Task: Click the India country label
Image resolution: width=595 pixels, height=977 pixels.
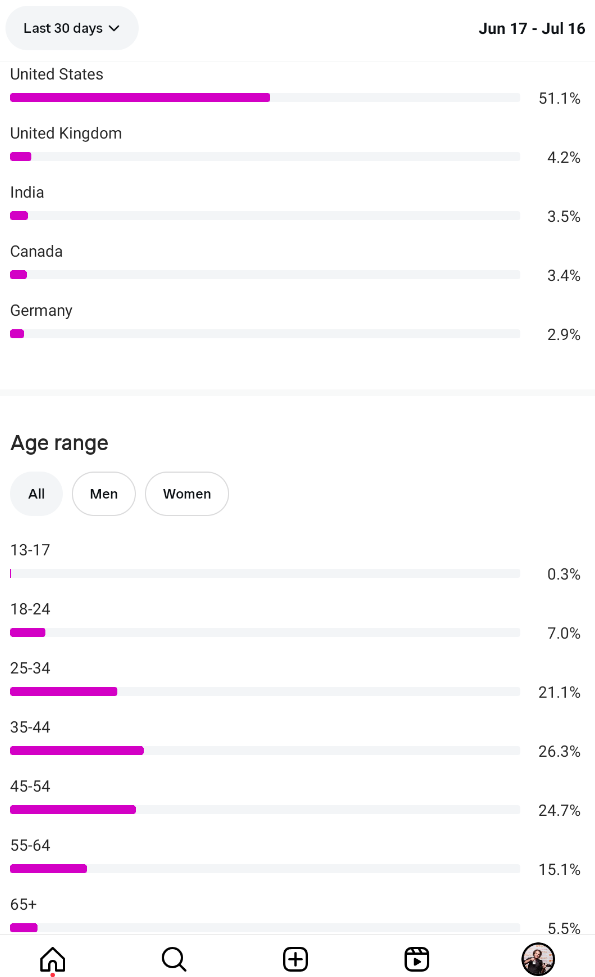Action: 27,193
